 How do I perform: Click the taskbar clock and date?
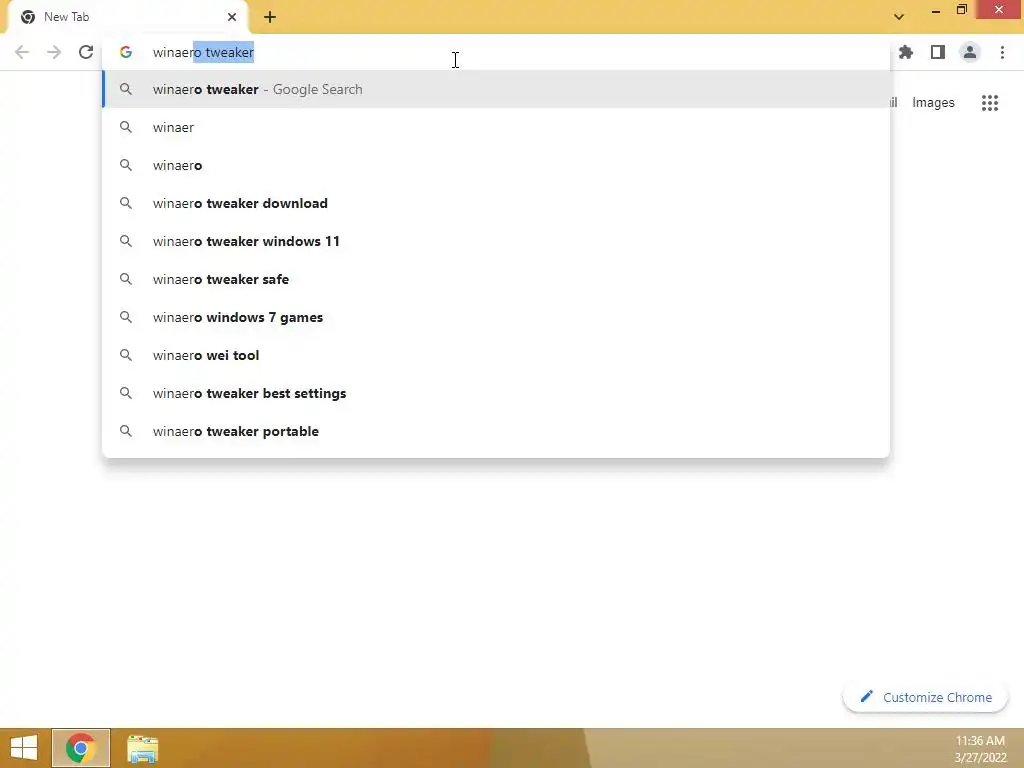click(980, 749)
